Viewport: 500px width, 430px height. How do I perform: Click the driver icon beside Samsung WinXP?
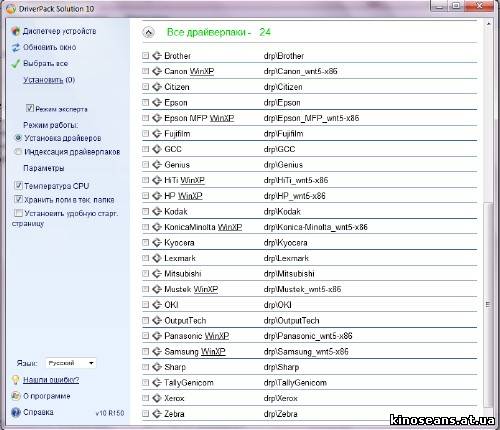pyautogui.click(x=157, y=351)
